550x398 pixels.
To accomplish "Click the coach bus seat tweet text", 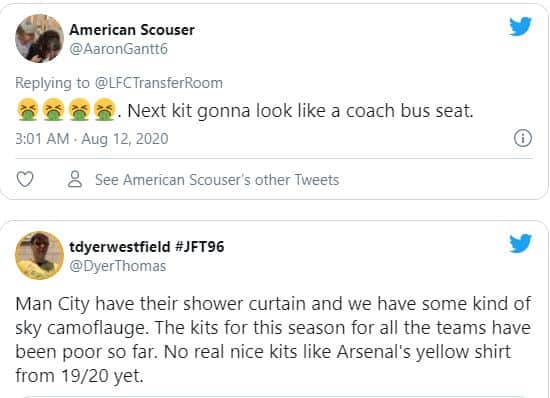I will tap(300, 111).
